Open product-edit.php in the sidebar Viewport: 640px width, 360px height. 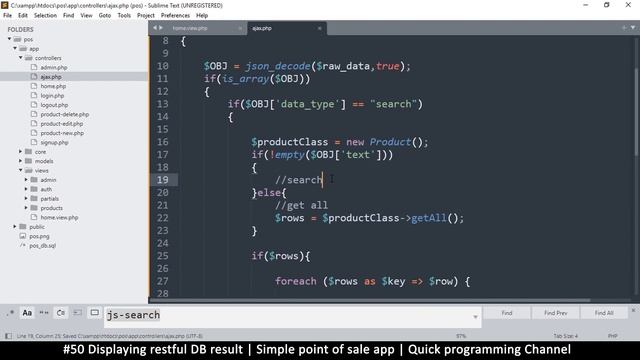click(x=62, y=124)
